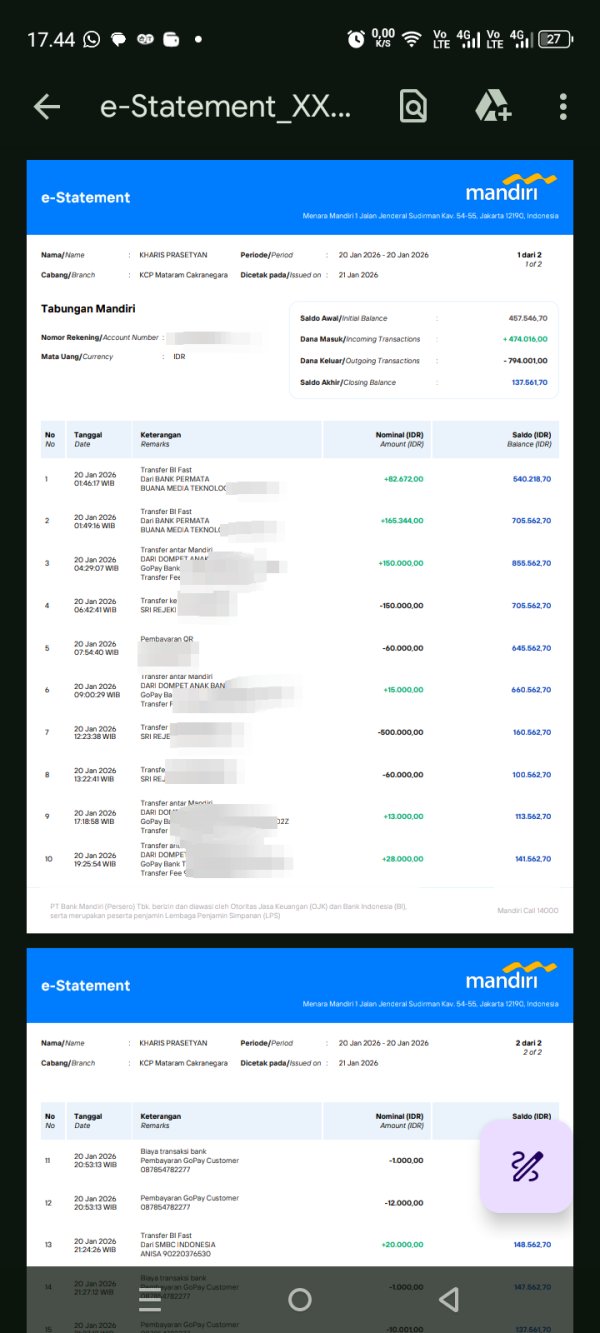Tap the Biaya transaksi bank remark in row 11
Screen dimensions: 600x1333
click(173, 1152)
